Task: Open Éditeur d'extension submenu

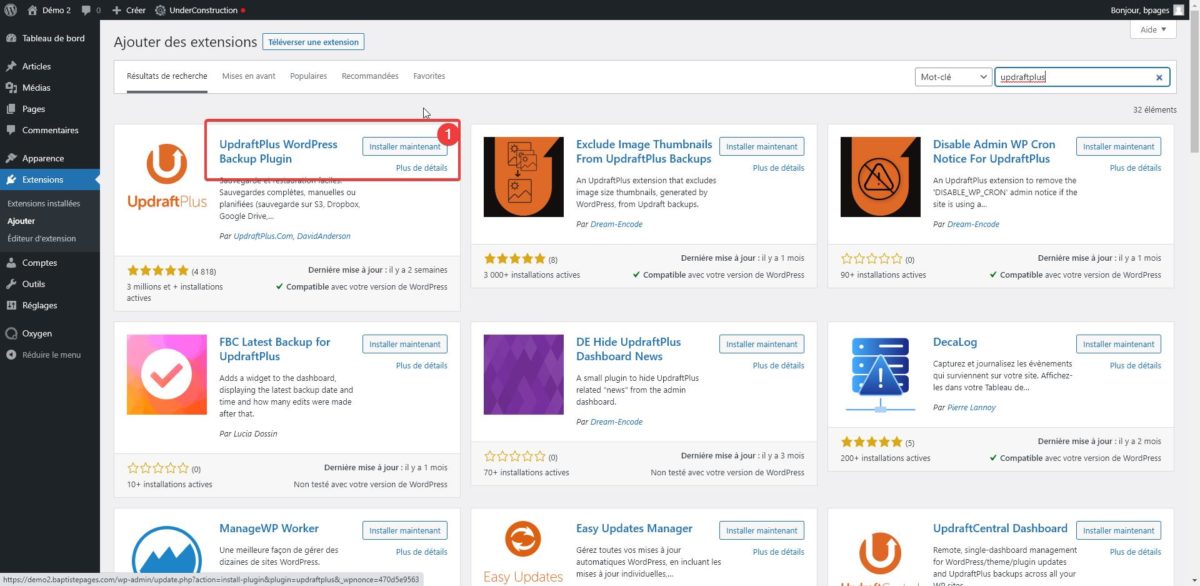Action: 41,238
